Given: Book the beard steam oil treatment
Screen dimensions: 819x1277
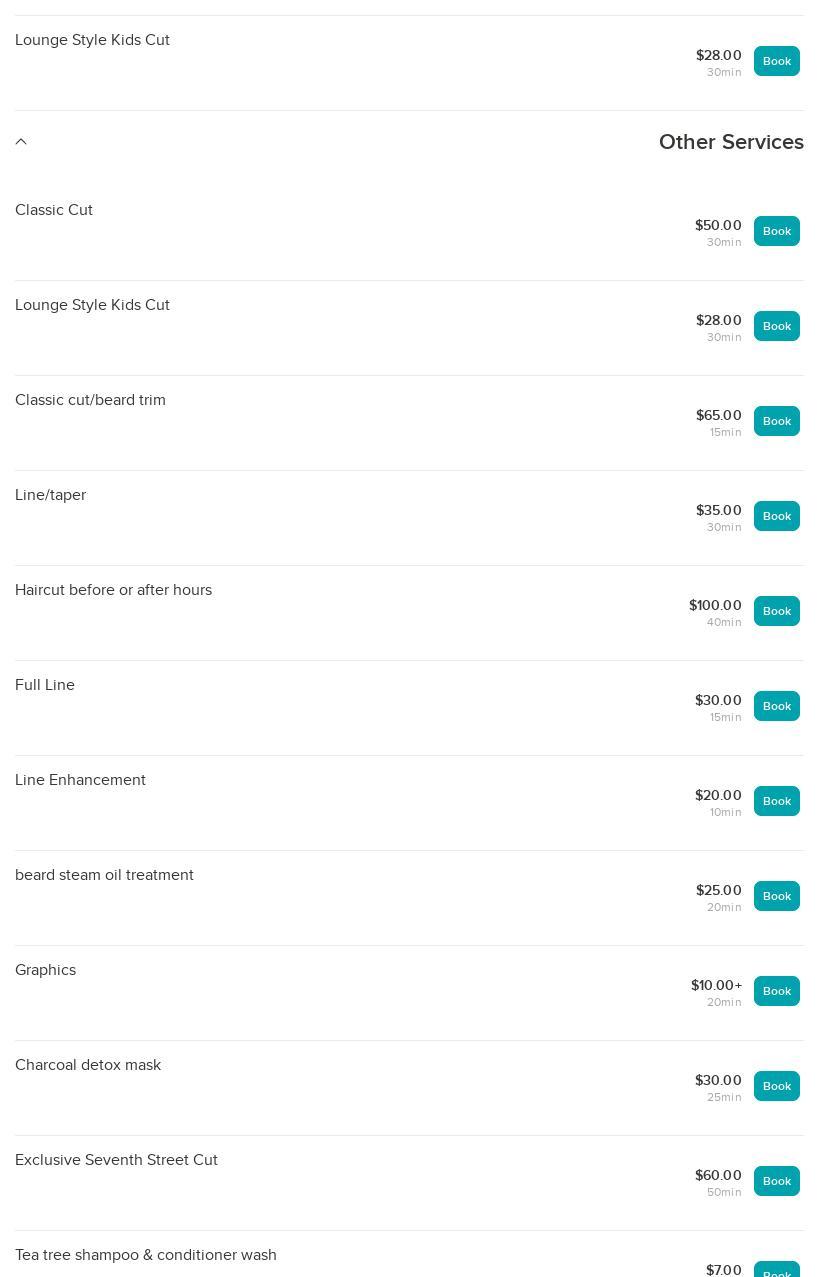Looking at the screenshot, I should click(777, 896).
